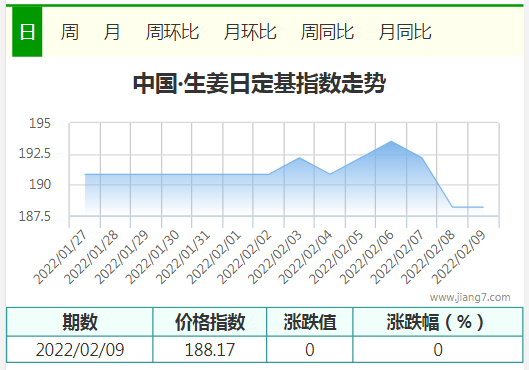
Task: Click the 2022/02/08 x-axis date label
Action: click(428, 257)
